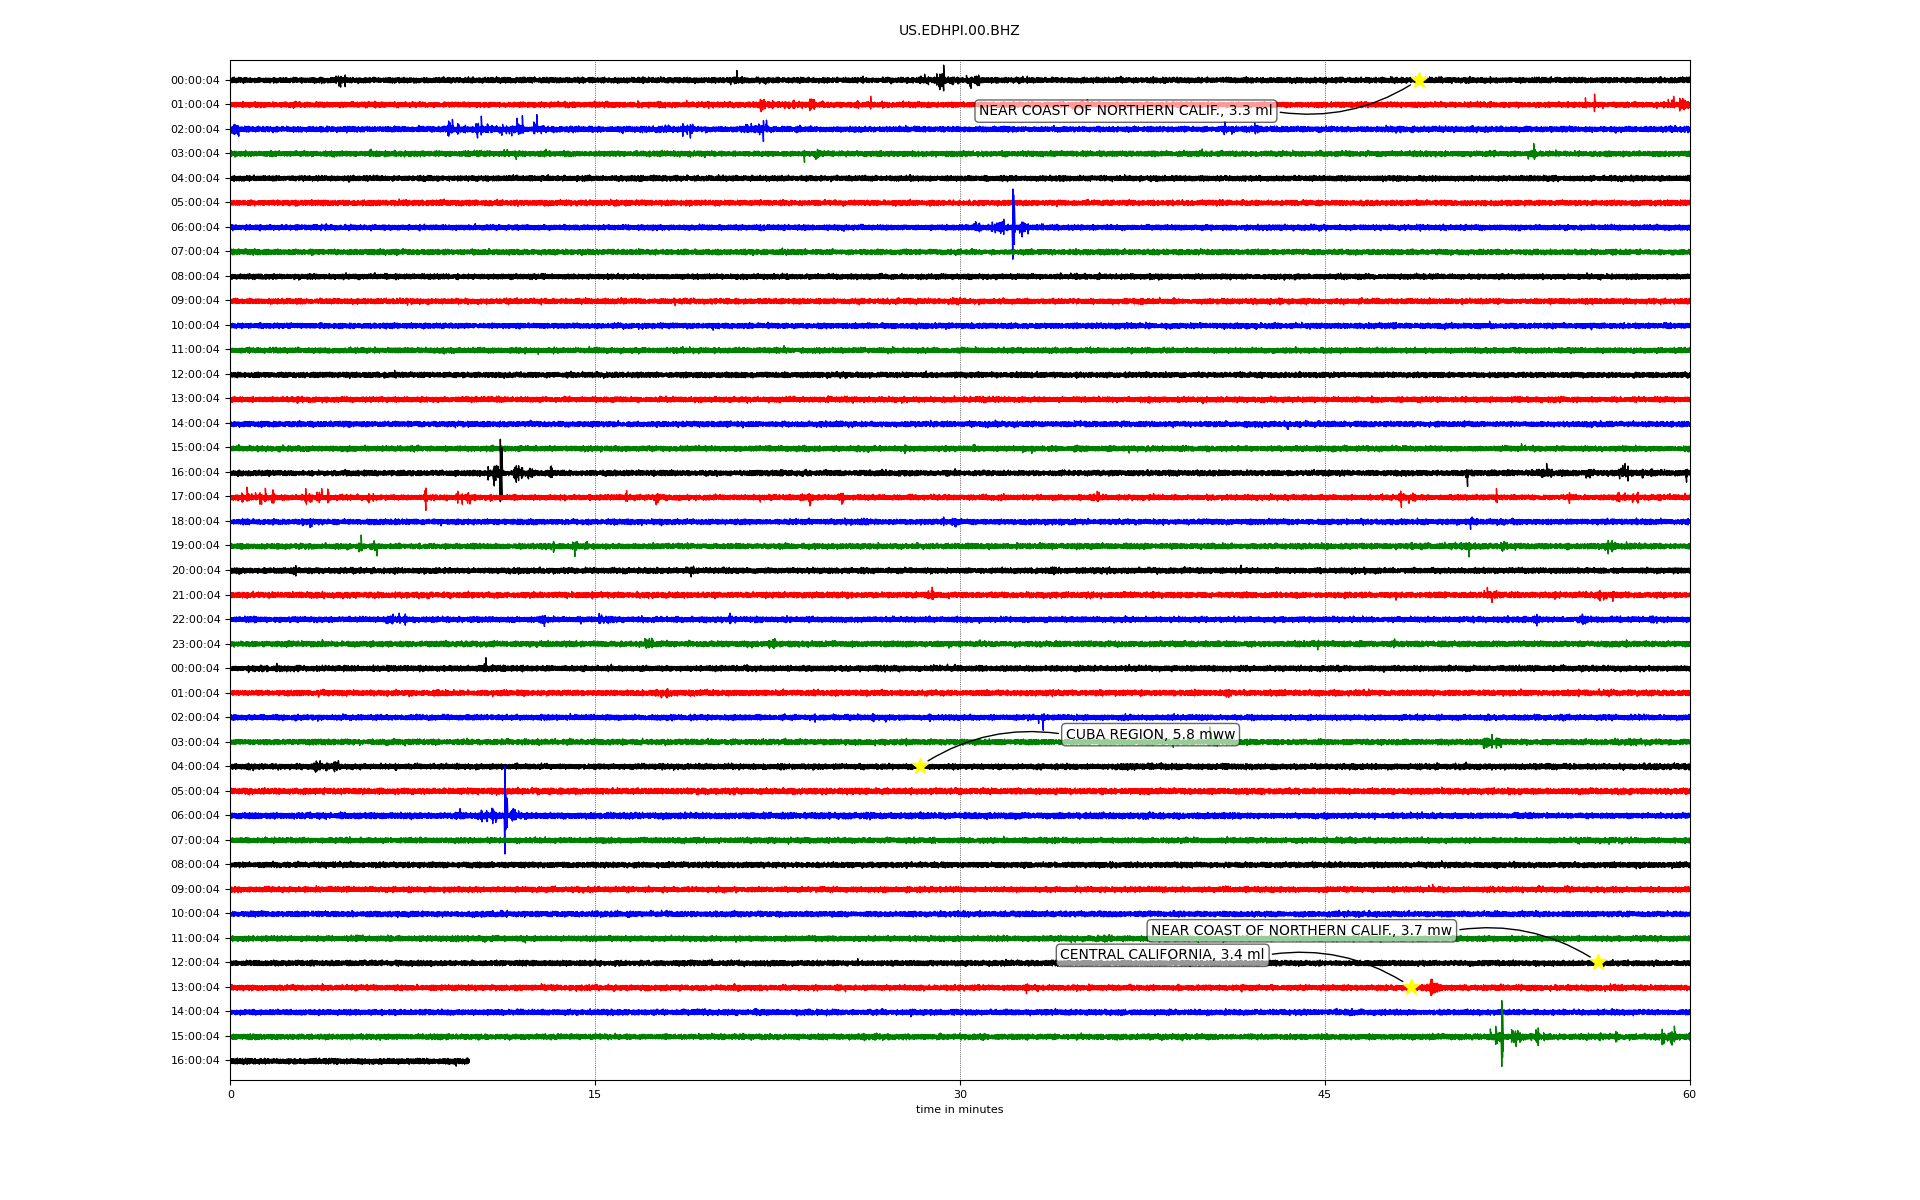The width and height of the screenshot is (1920, 1200).
Task: Click 'NEAR COAST OF NORTHERN CALIF., 3.7 mw' label
Action: (1300, 930)
